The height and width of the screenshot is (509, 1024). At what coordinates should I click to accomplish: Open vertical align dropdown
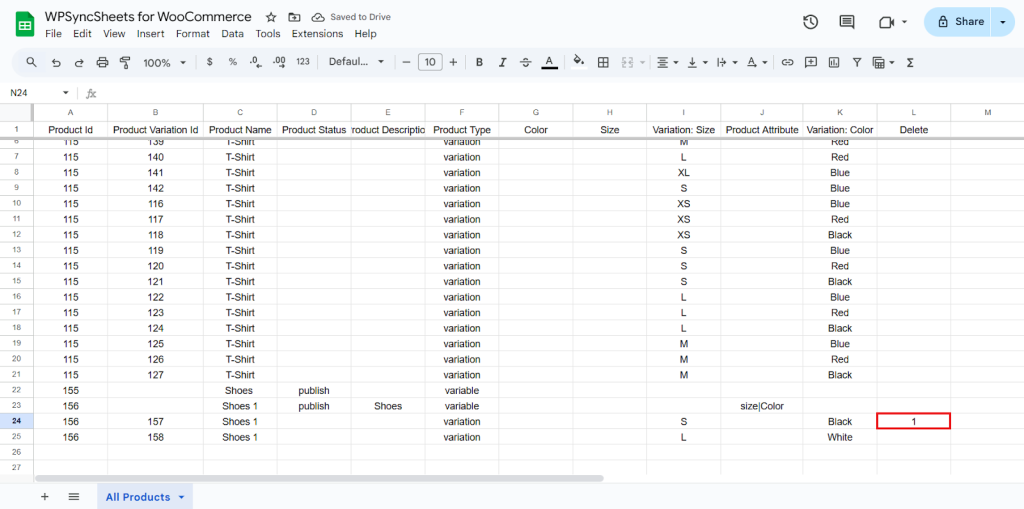(x=697, y=62)
